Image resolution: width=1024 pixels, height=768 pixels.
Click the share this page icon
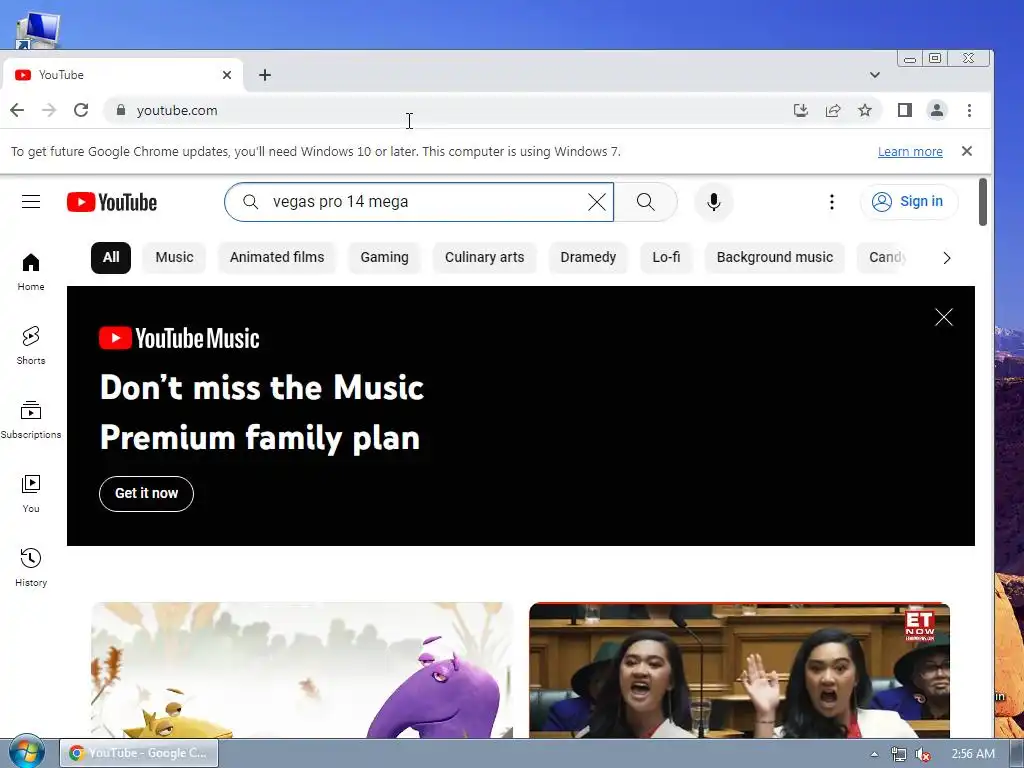coord(833,110)
